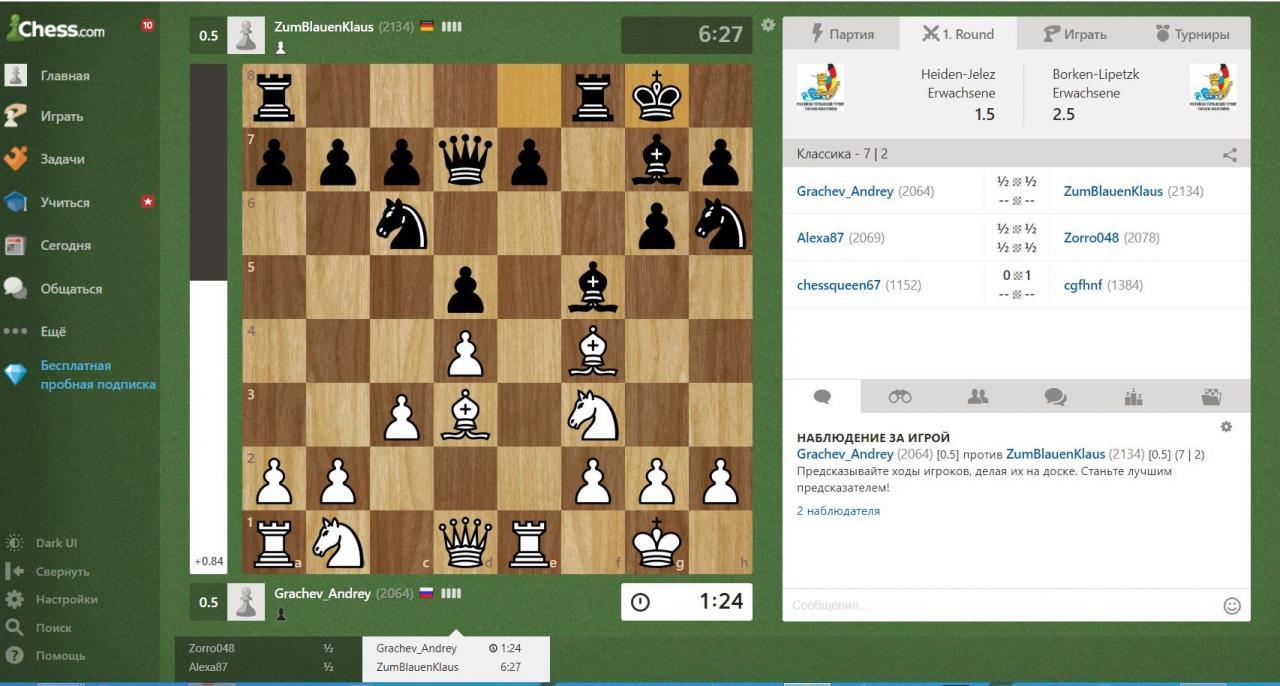Screen dimensions: 1280x686
Task: Select the Zorro048 vs Alexa87 game tab
Action: click(x=268, y=658)
